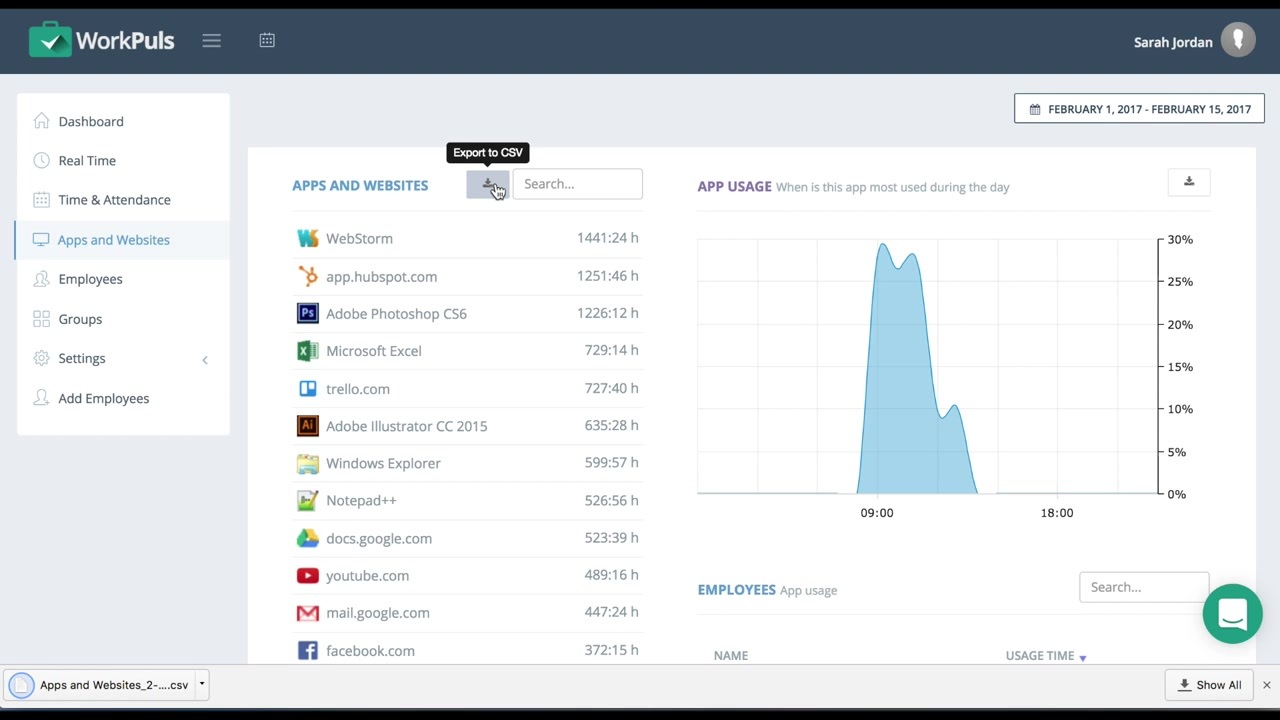This screenshot has height=720, width=1280.
Task: Open download options arrow for CSV
Action: tap(201, 685)
